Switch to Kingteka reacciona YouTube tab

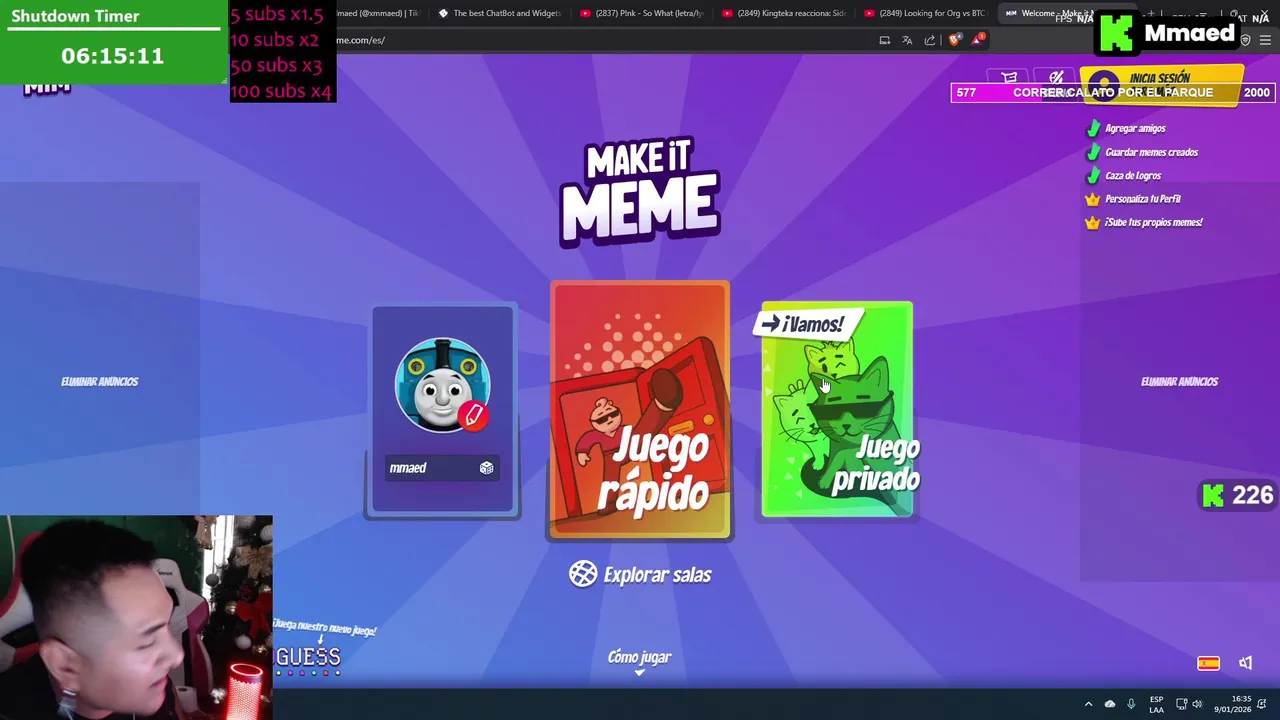(x=783, y=13)
